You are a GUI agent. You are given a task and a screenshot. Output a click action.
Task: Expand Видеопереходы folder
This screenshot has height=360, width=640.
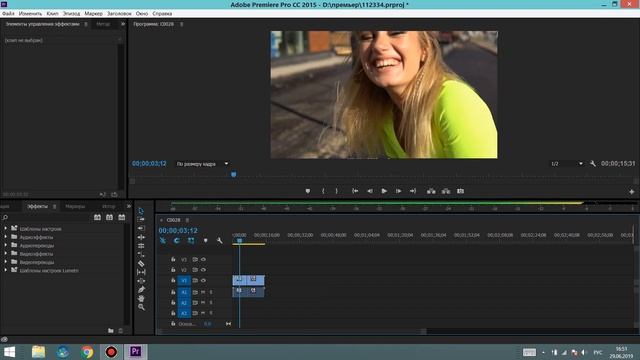[6, 262]
